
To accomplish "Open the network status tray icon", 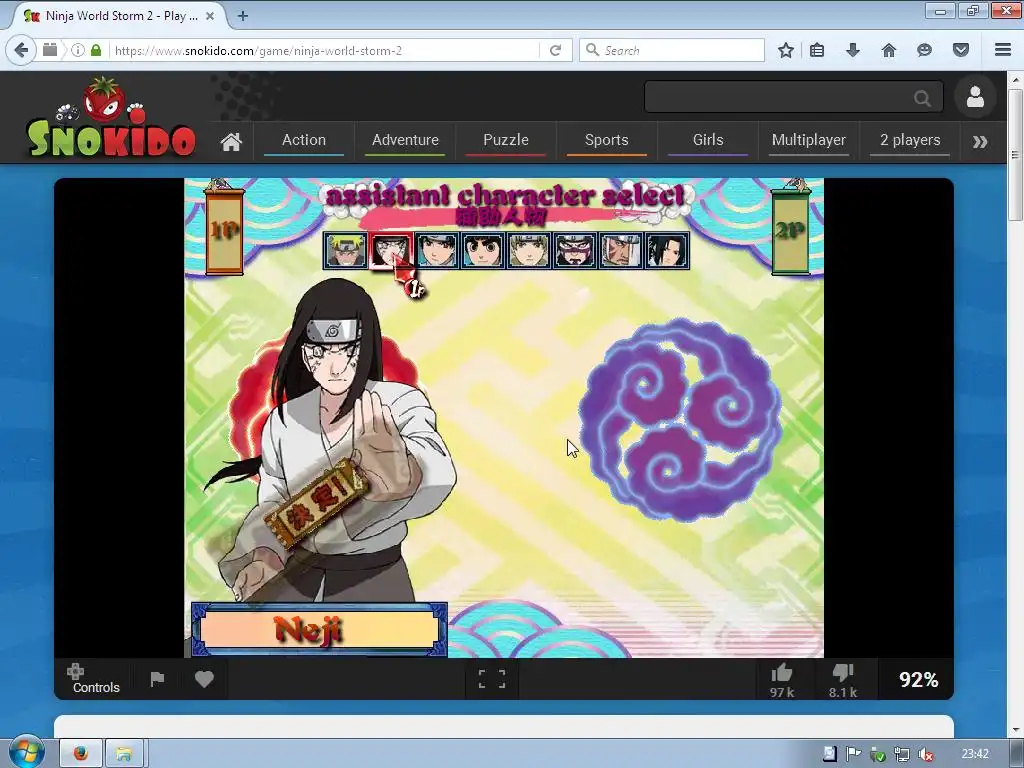I will tap(902, 755).
